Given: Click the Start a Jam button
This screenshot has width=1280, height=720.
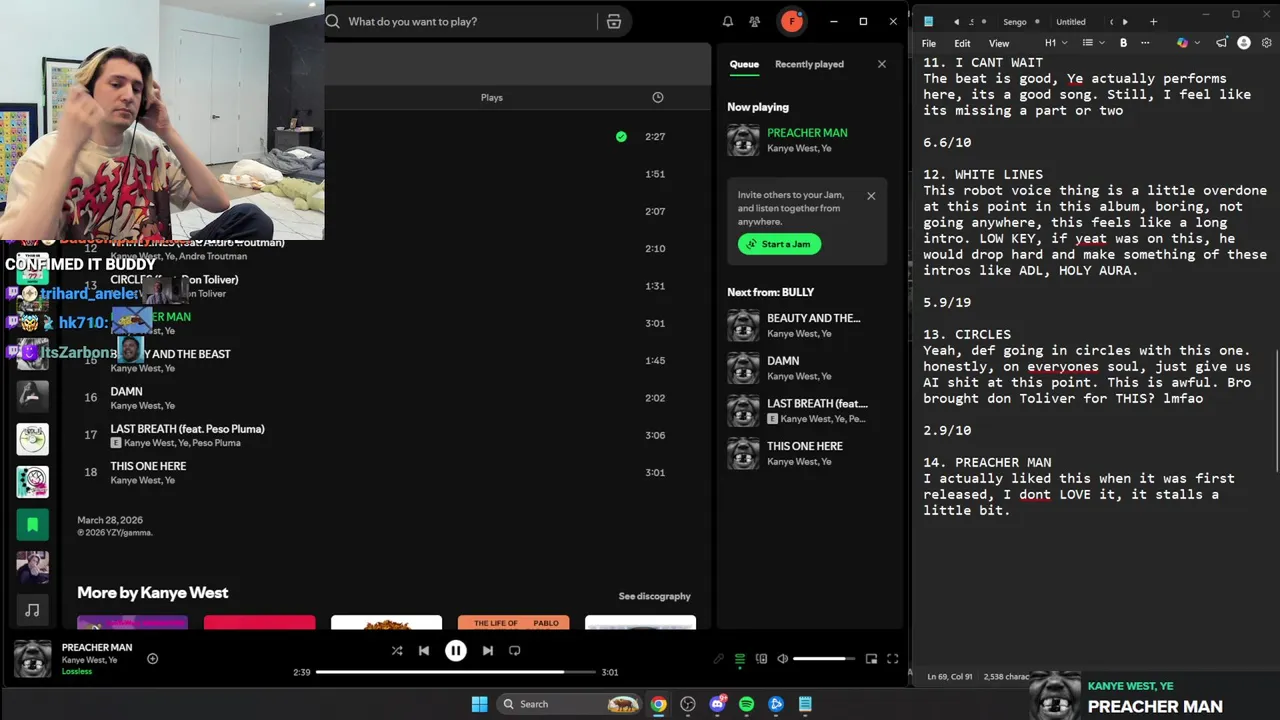Looking at the screenshot, I should 779,244.
